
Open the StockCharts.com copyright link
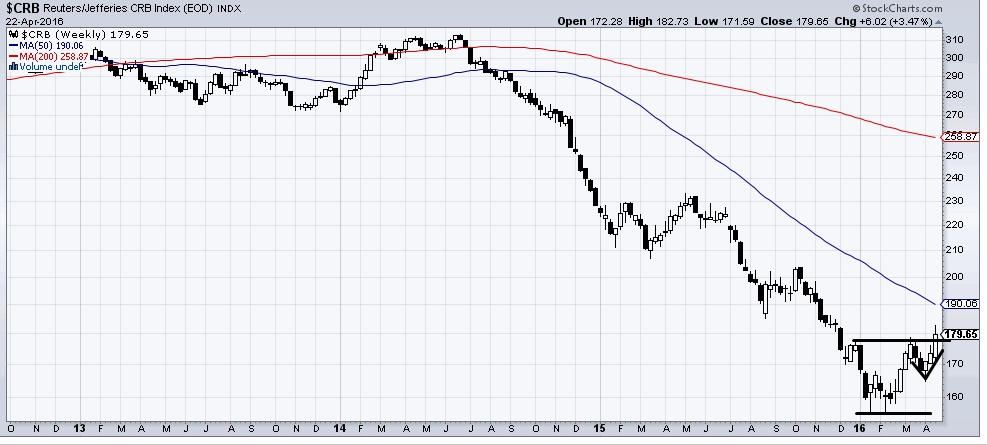click(898, 8)
